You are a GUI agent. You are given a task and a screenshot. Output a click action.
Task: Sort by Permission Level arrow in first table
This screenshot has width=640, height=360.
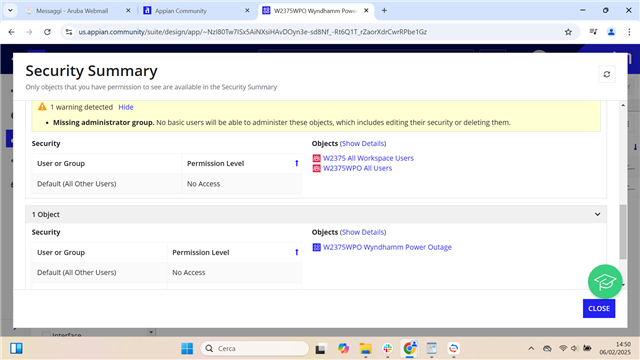coord(297,163)
